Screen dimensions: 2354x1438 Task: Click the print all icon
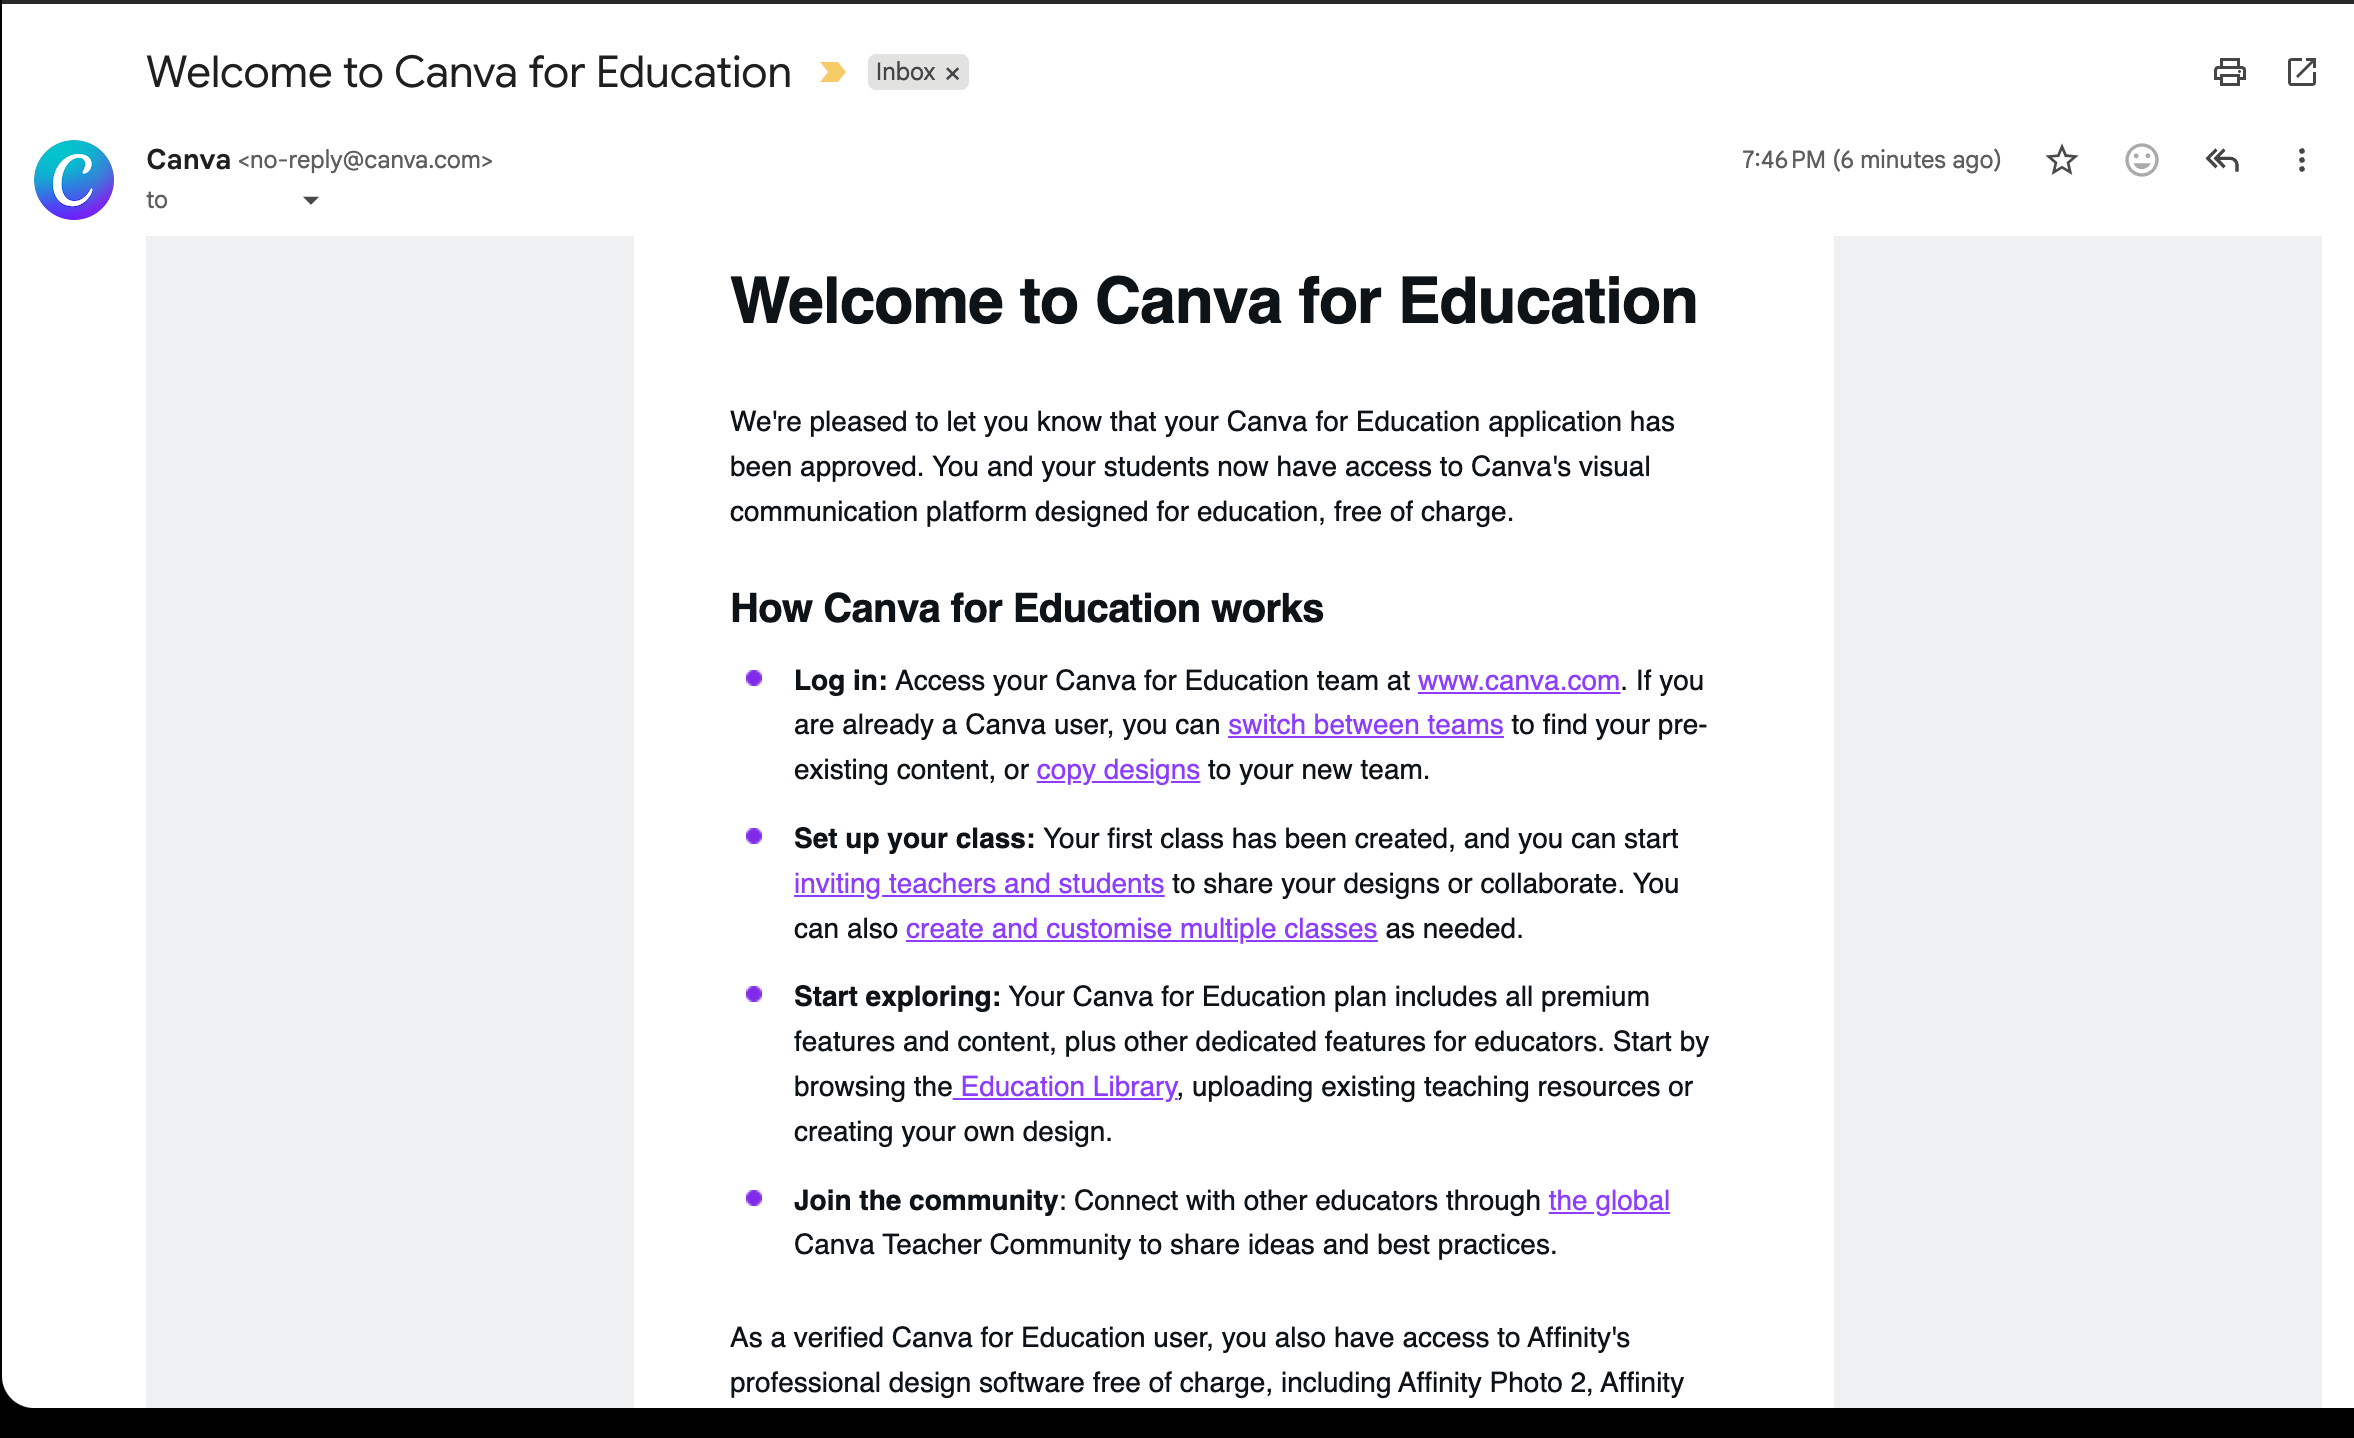click(2229, 72)
